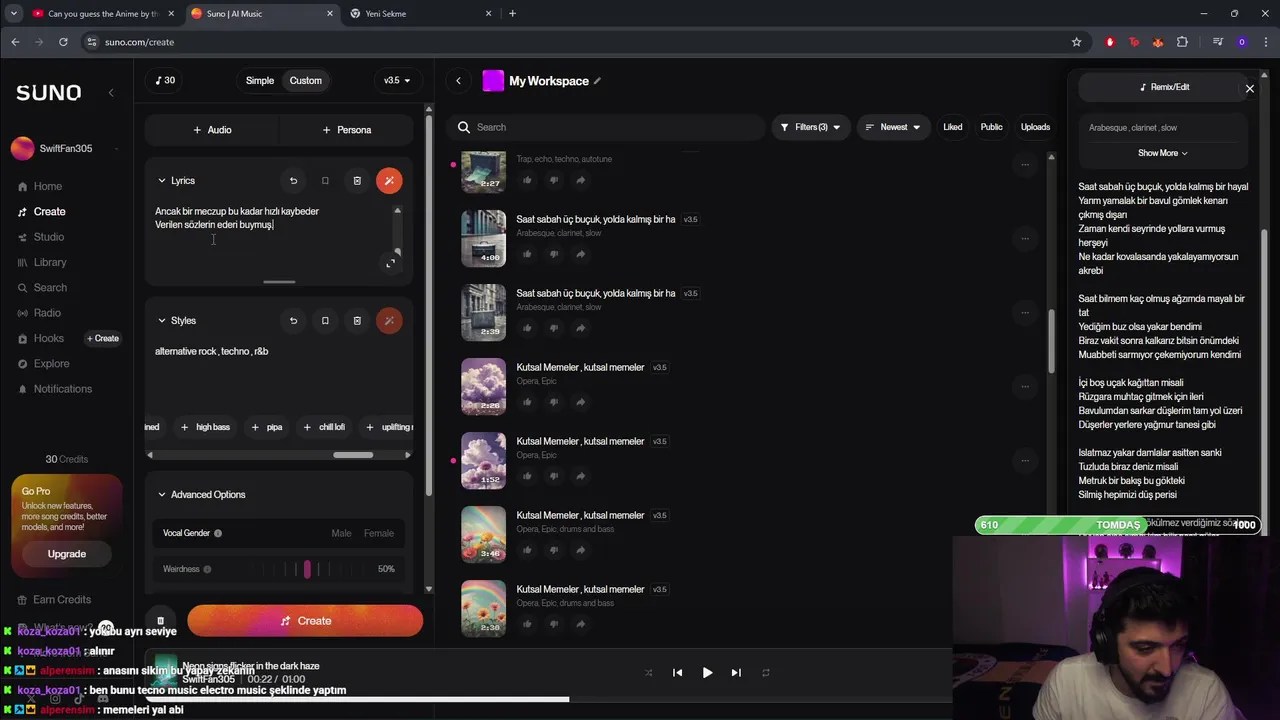
Task: Undo styles changes icon
Action: 293,321
